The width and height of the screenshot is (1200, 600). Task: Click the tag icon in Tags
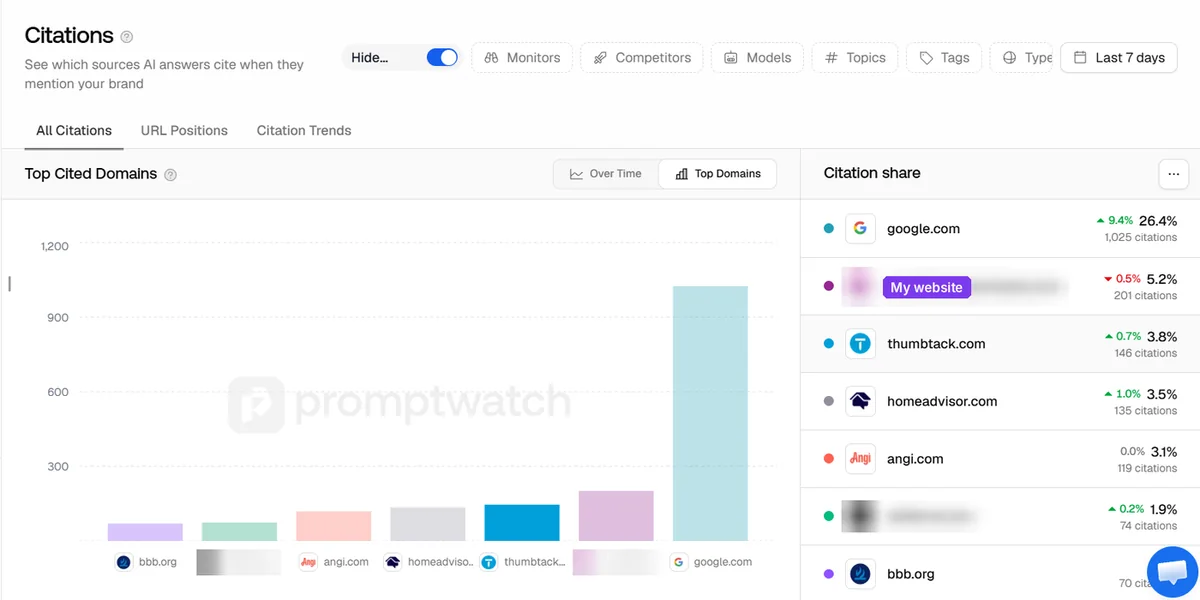[927, 58]
